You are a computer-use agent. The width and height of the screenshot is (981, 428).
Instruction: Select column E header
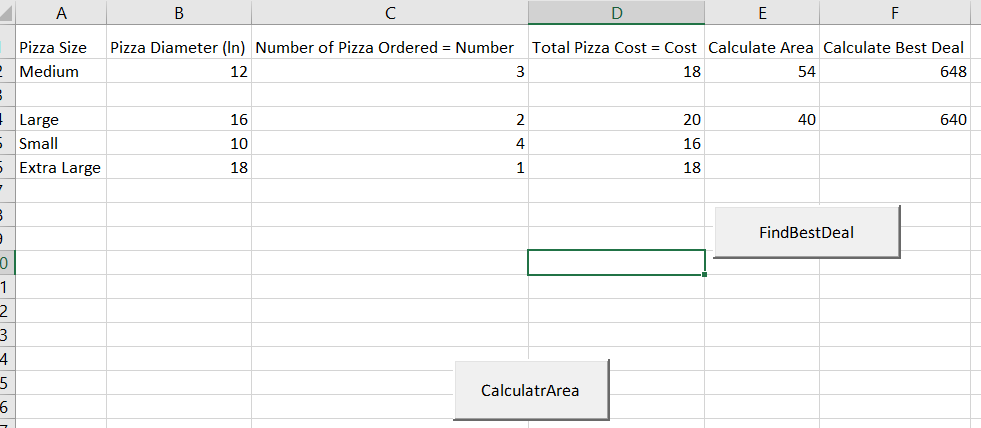pos(762,13)
